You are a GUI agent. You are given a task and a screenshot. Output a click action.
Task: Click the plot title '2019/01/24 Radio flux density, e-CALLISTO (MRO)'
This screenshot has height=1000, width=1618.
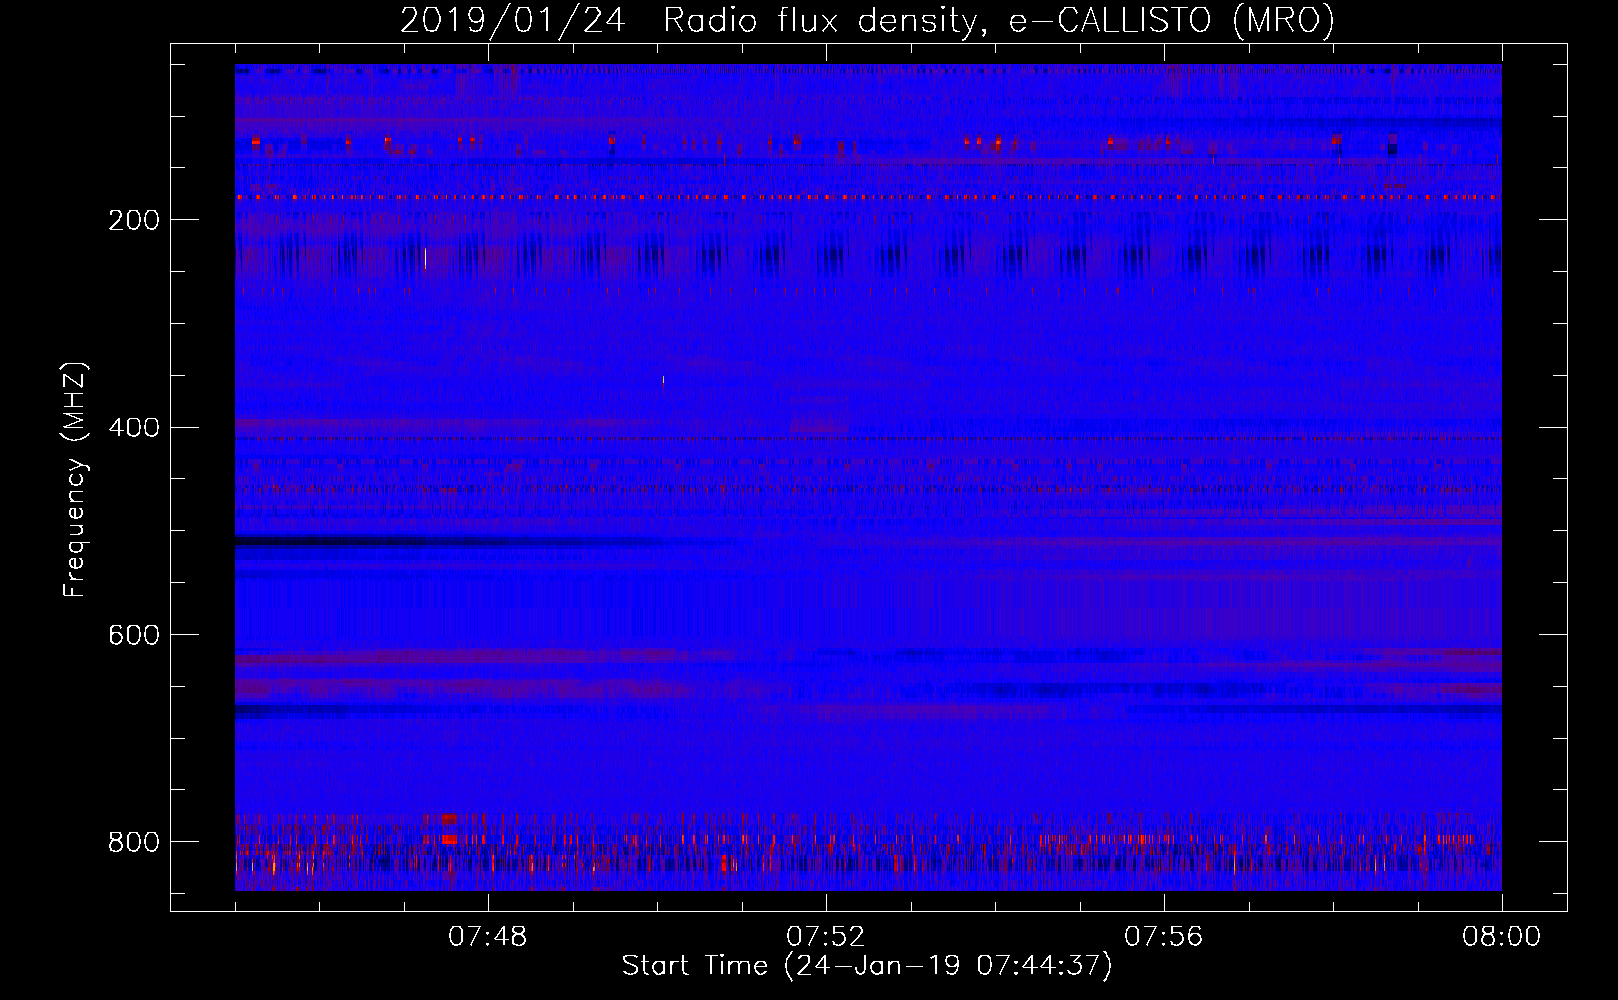[867, 20]
